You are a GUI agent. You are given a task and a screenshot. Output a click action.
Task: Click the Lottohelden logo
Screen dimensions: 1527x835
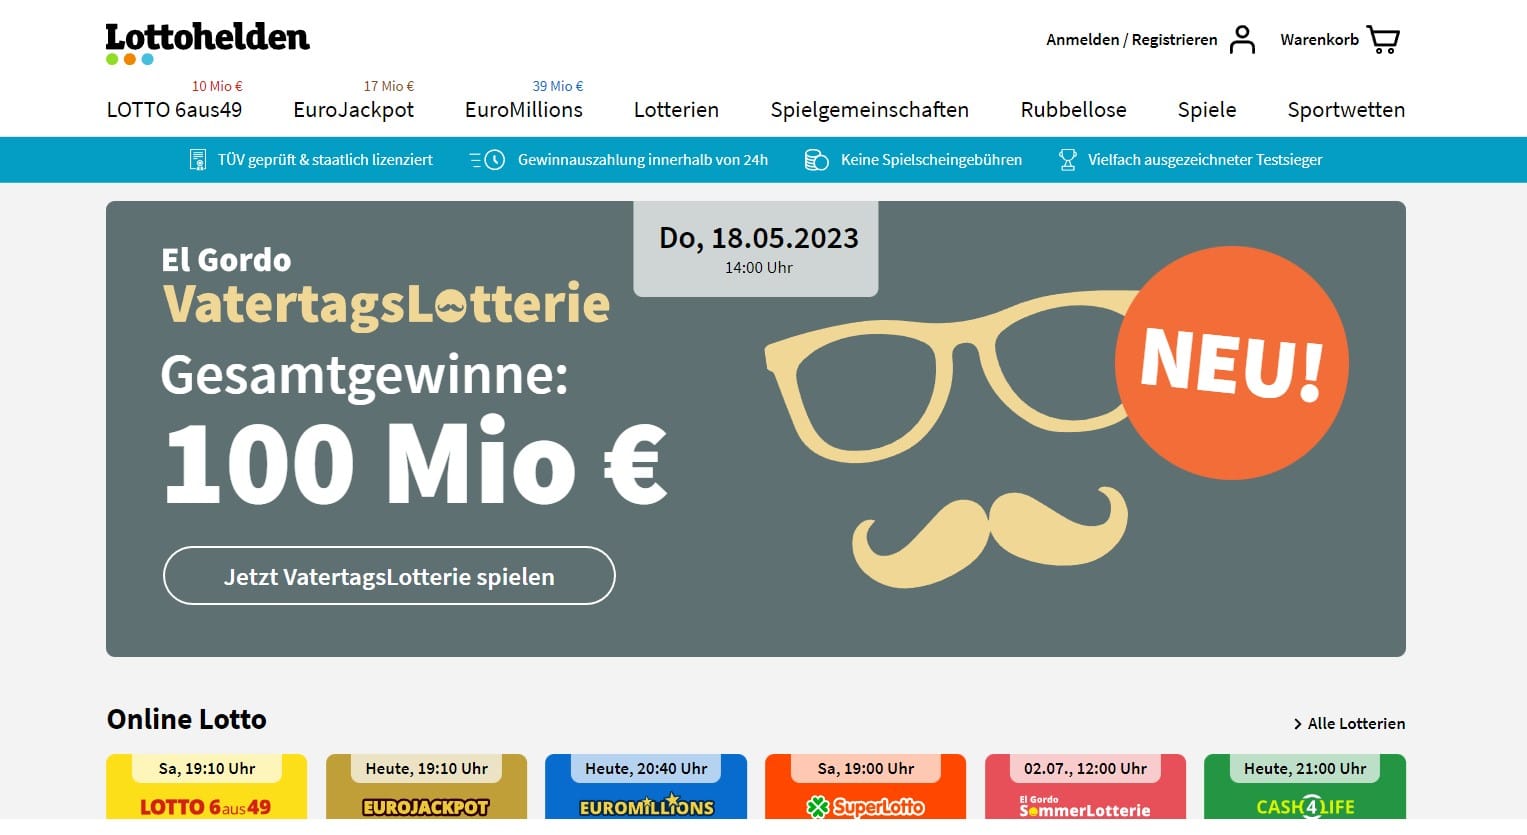[x=208, y=44]
